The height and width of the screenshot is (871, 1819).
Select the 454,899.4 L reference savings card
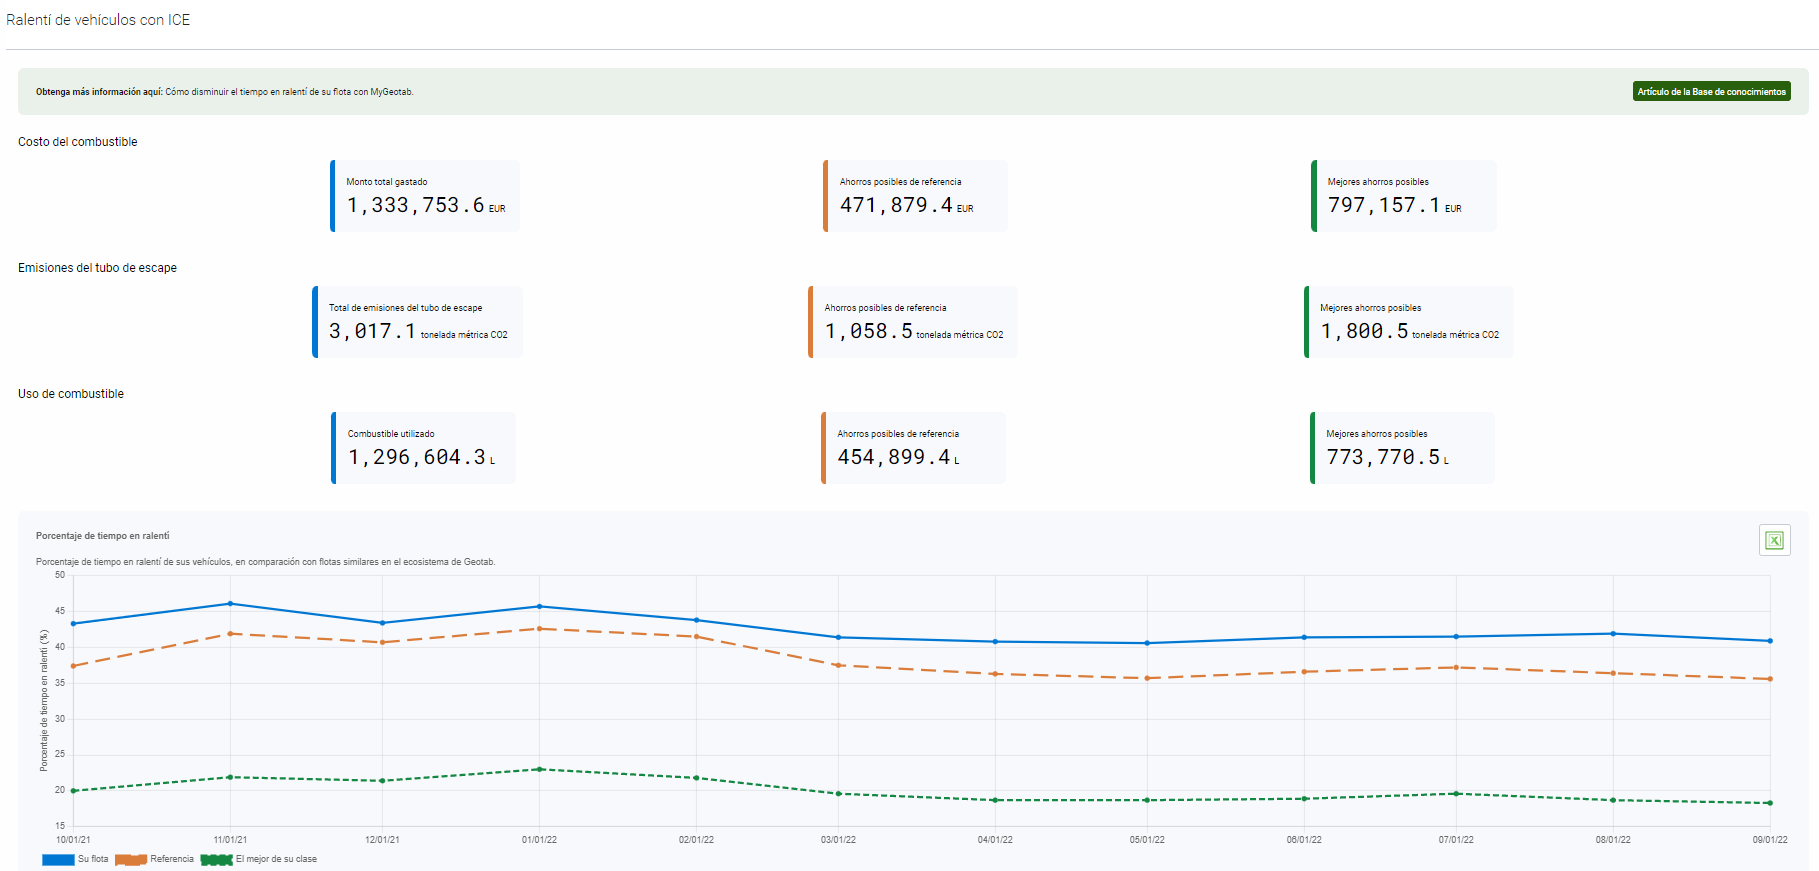pyautogui.click(x=914, y=448)
